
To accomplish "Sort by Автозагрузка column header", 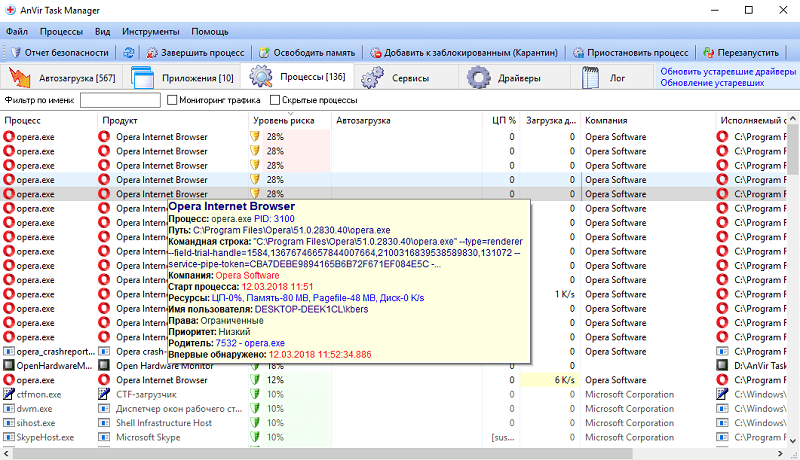I will [407, 120].
